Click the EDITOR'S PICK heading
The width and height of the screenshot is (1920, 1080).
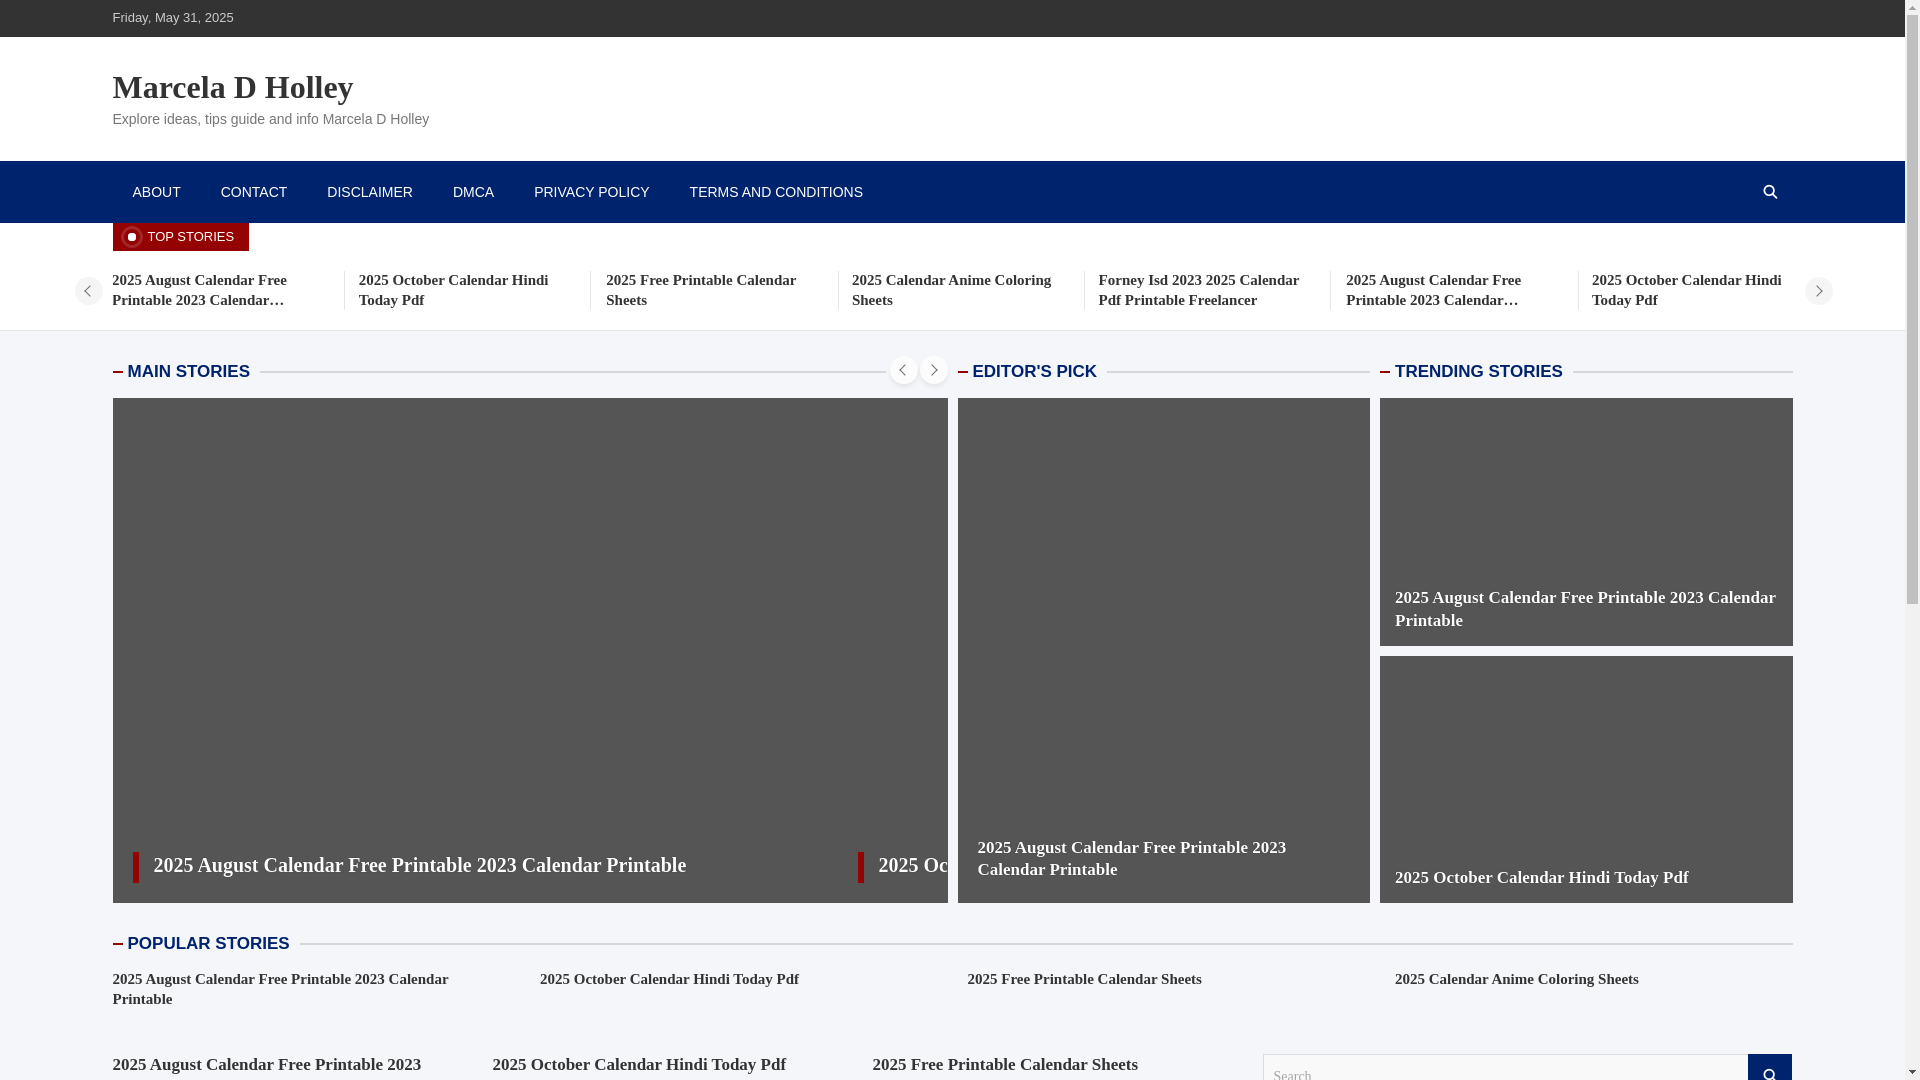pyautogui.click(x=1034, y=371)
